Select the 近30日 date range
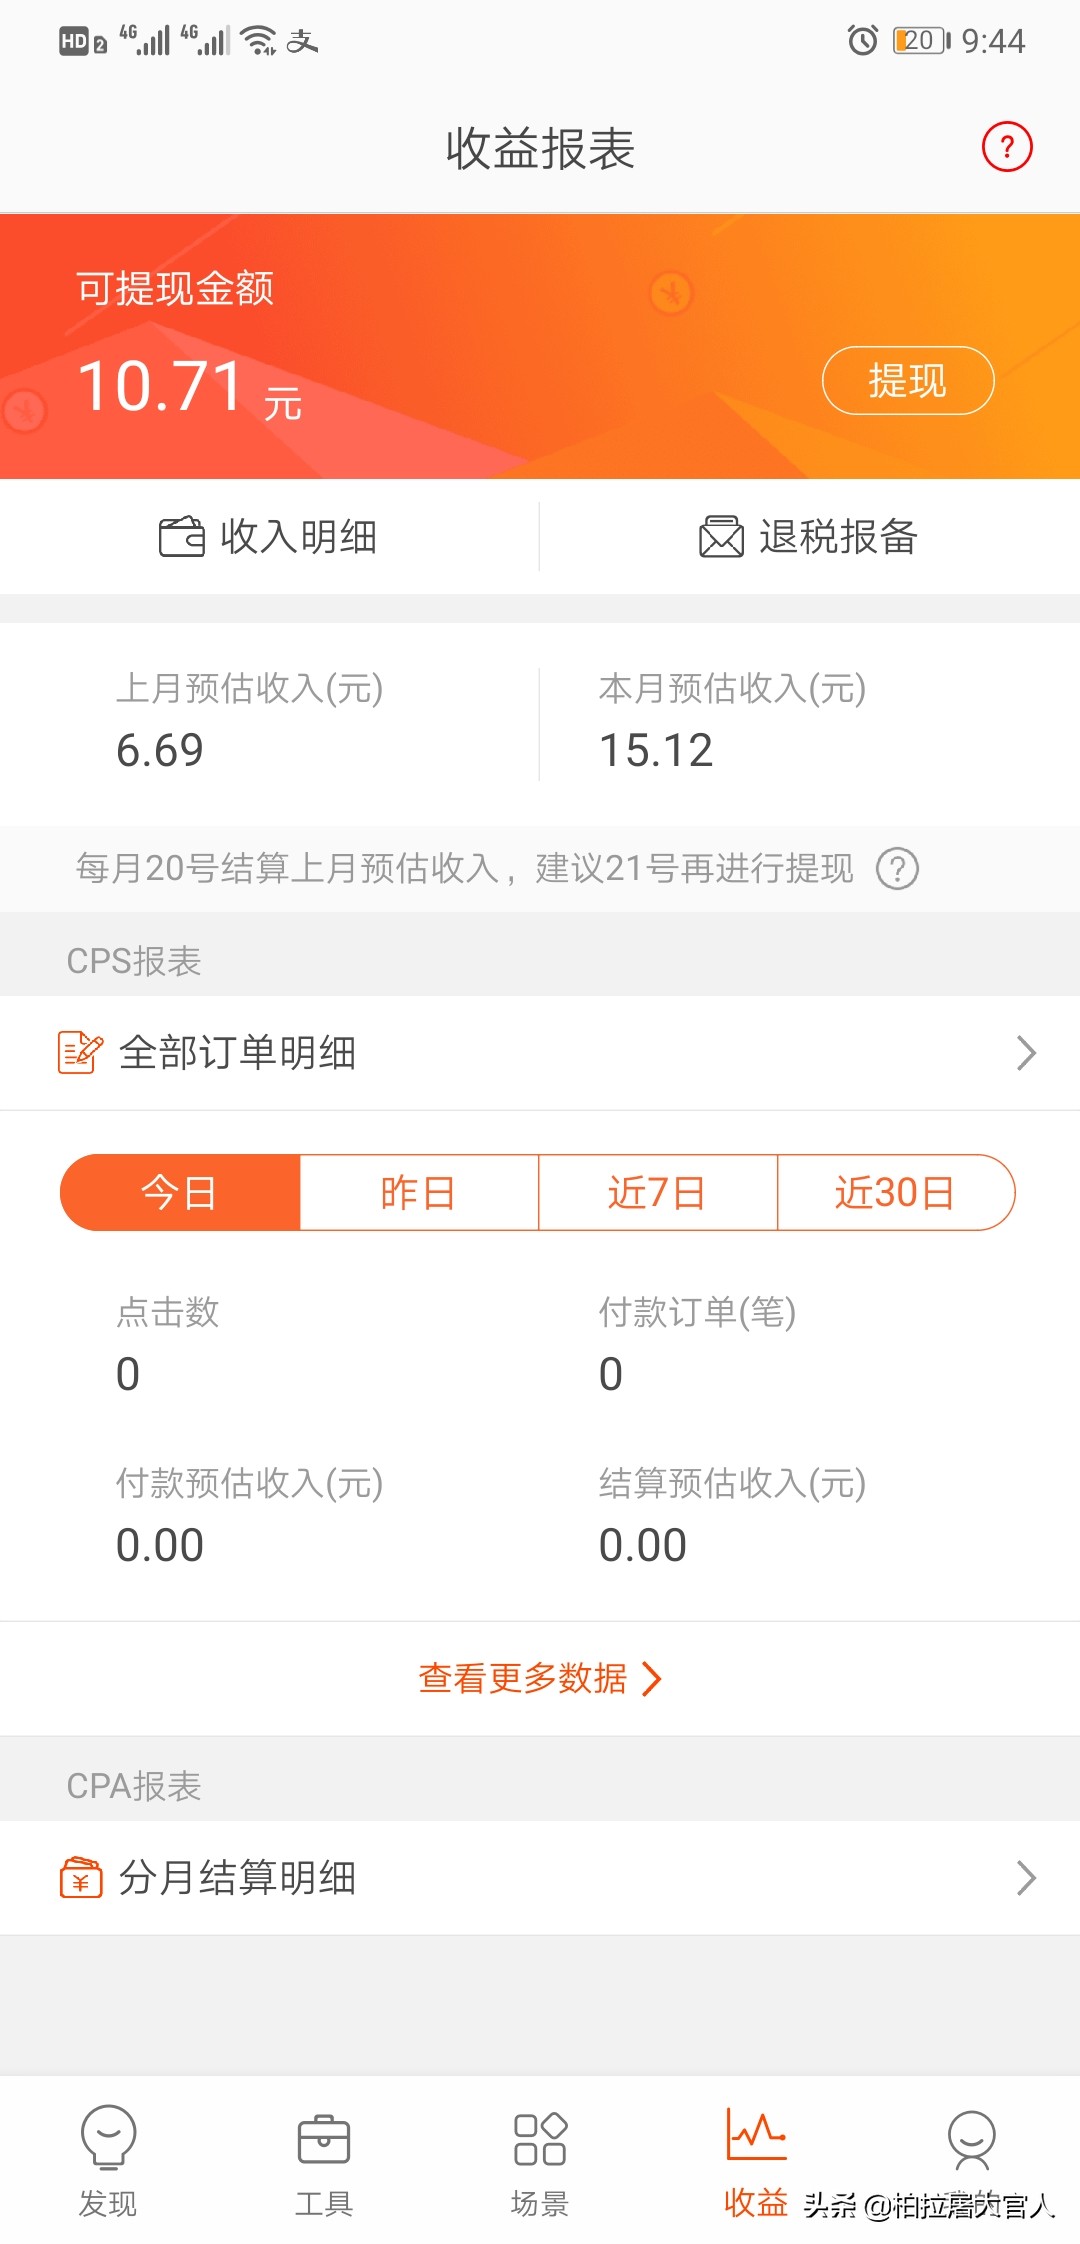 [x=893, y=1192]
